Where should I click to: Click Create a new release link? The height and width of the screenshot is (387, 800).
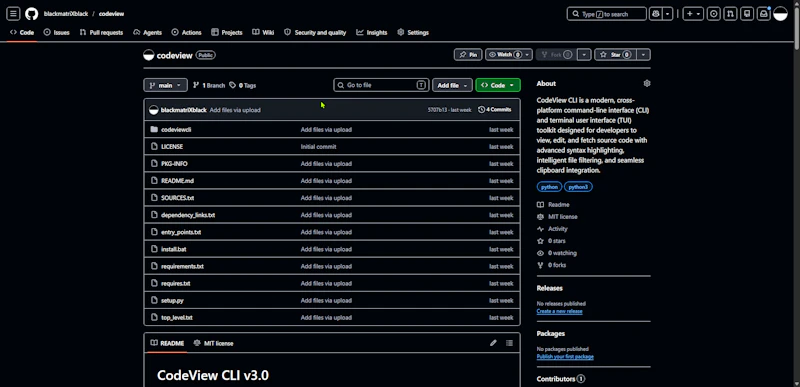[x=559, y=311]
